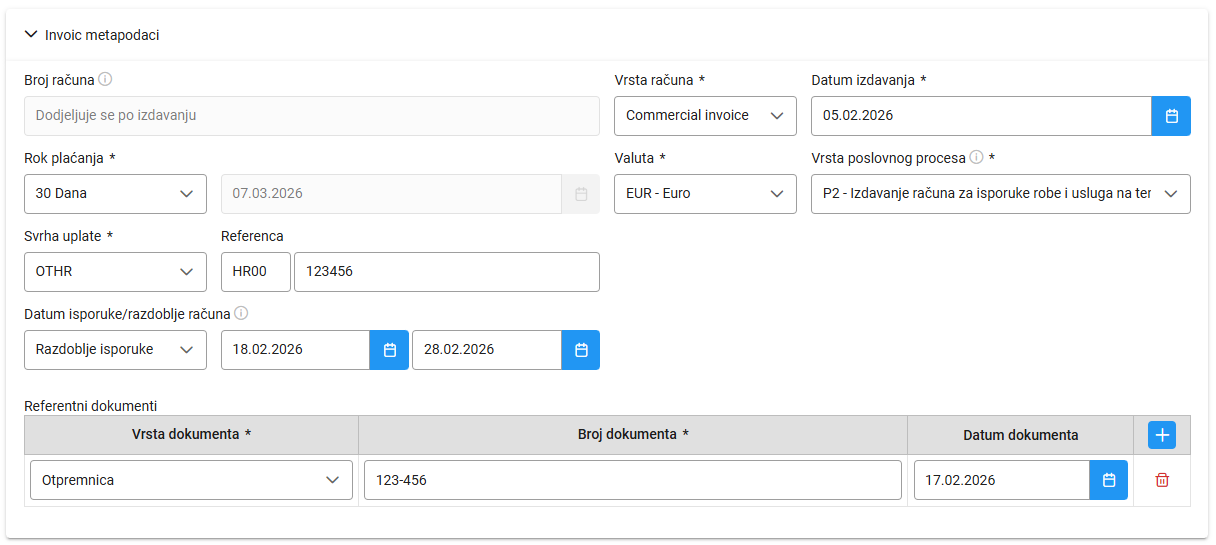Click the Broj dokumenta field with 123-456
Image resolution: width=1216 pixels, height=545 pixels.
[632, 480]
